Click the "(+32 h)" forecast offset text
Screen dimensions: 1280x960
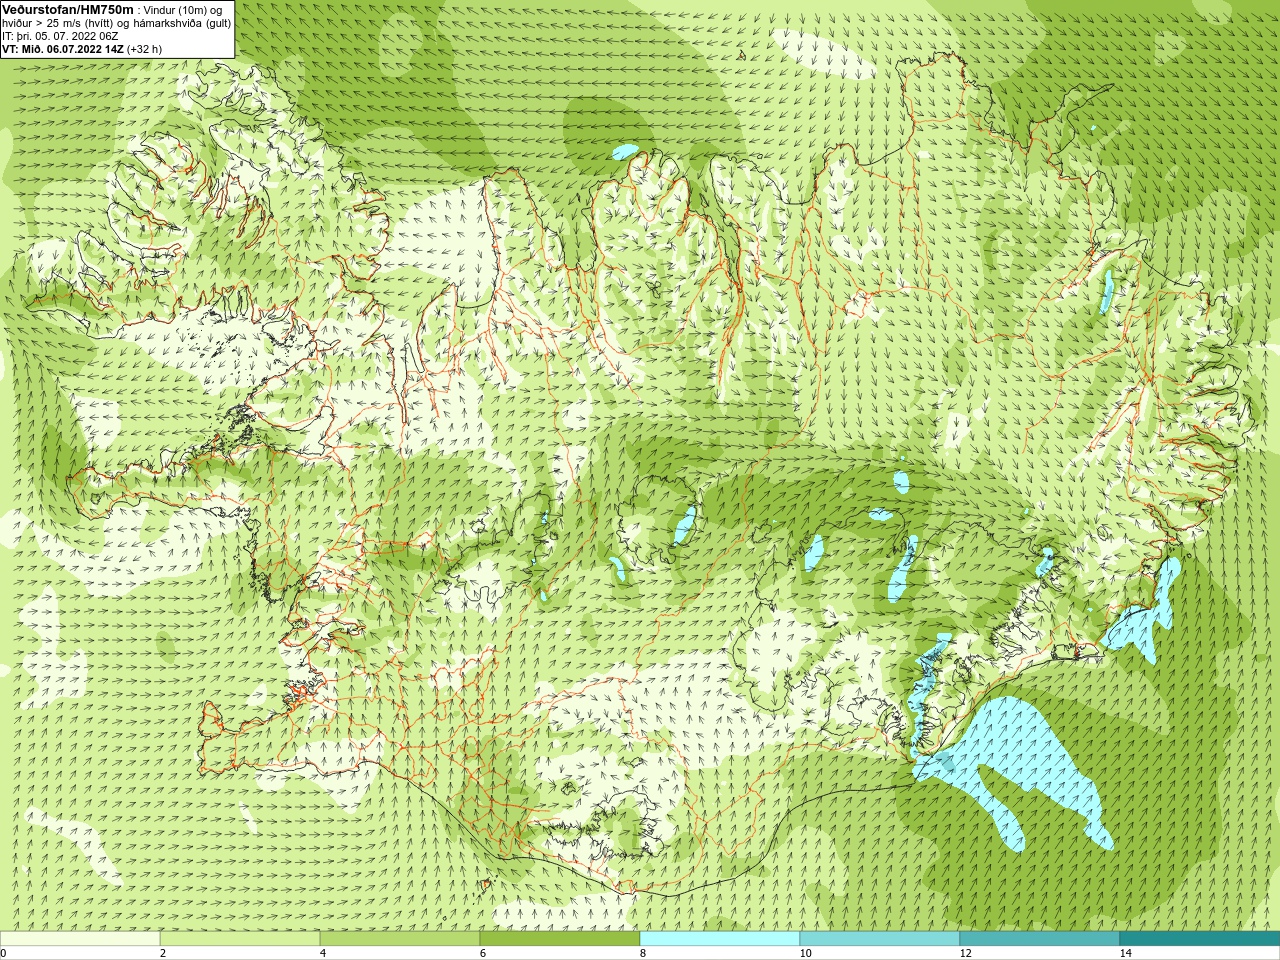[x=144, y=49]
